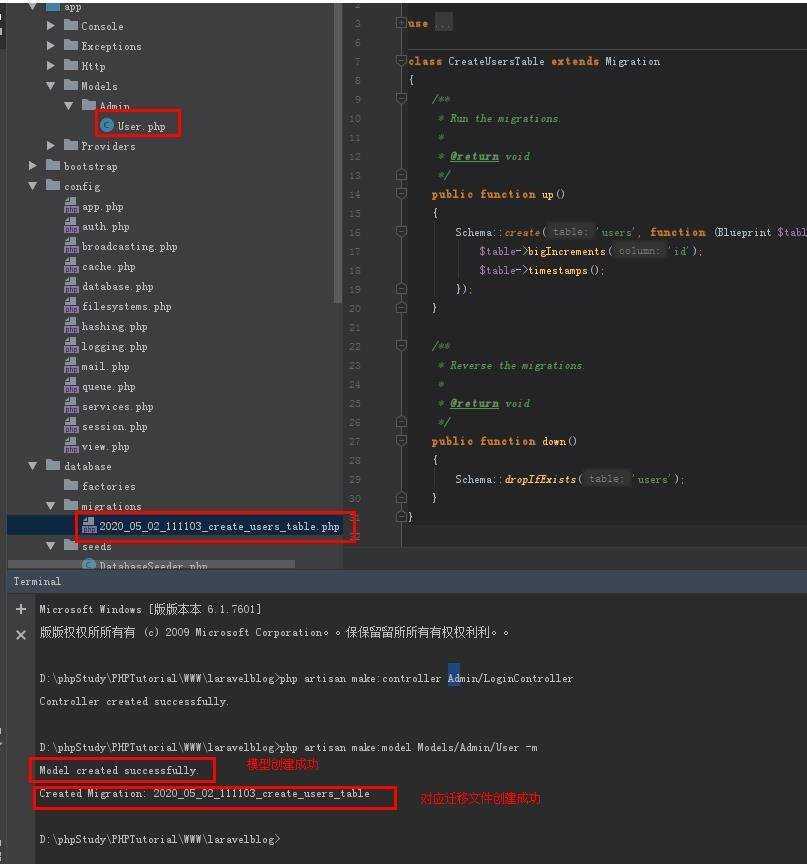Click the terminal prompt at laravelblog>
807x864 pixels.
(160, 839)
